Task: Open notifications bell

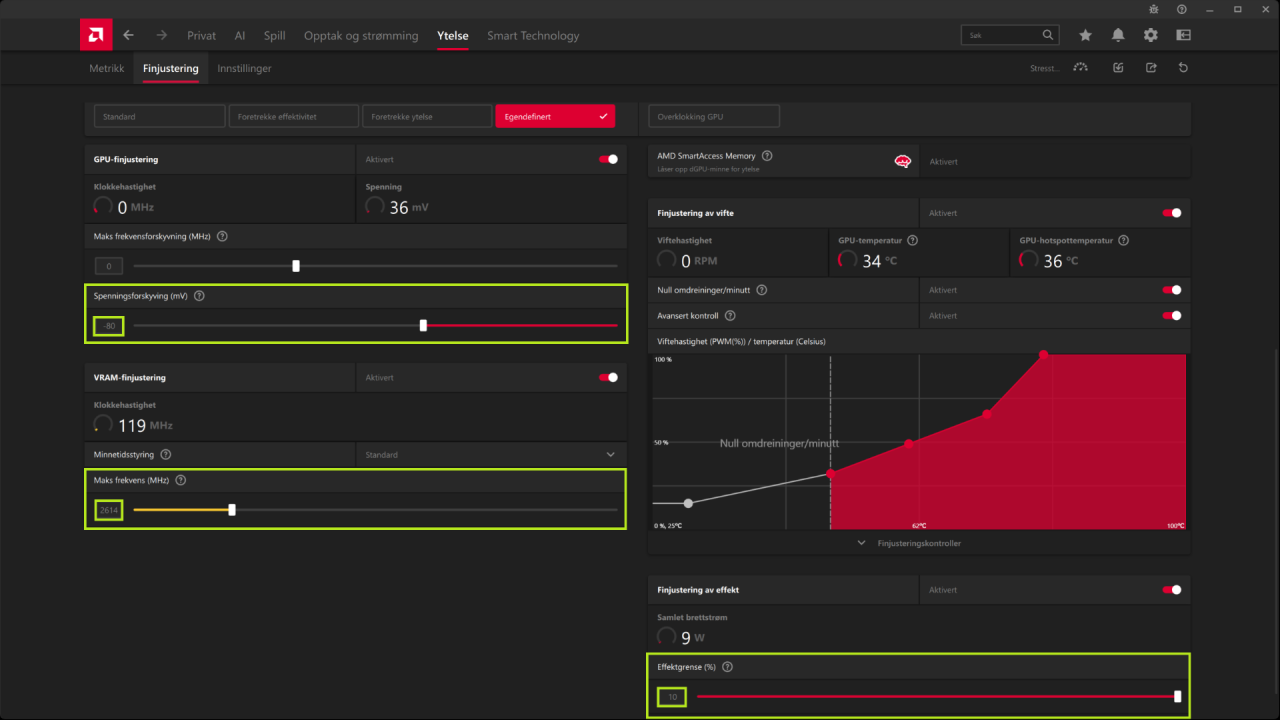Action: (x=1118, y=35)
